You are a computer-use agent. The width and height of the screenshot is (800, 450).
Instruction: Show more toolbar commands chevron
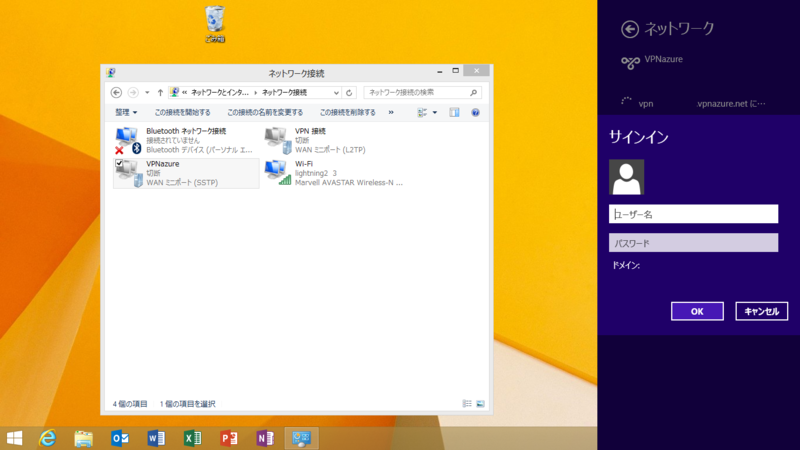pyautogui.click(x=391, y=112)
